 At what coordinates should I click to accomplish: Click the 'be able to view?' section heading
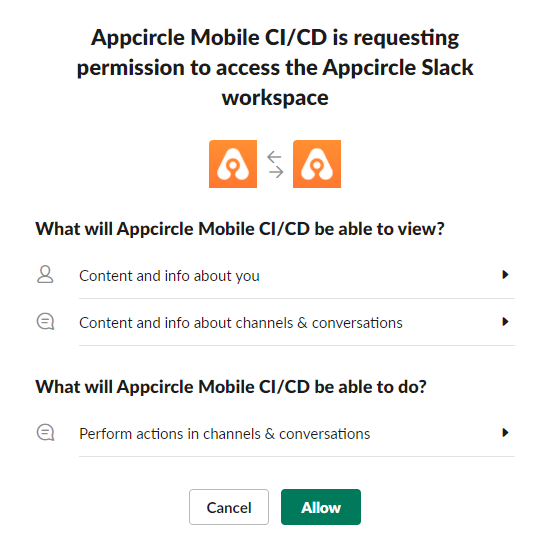pos(240,229)
